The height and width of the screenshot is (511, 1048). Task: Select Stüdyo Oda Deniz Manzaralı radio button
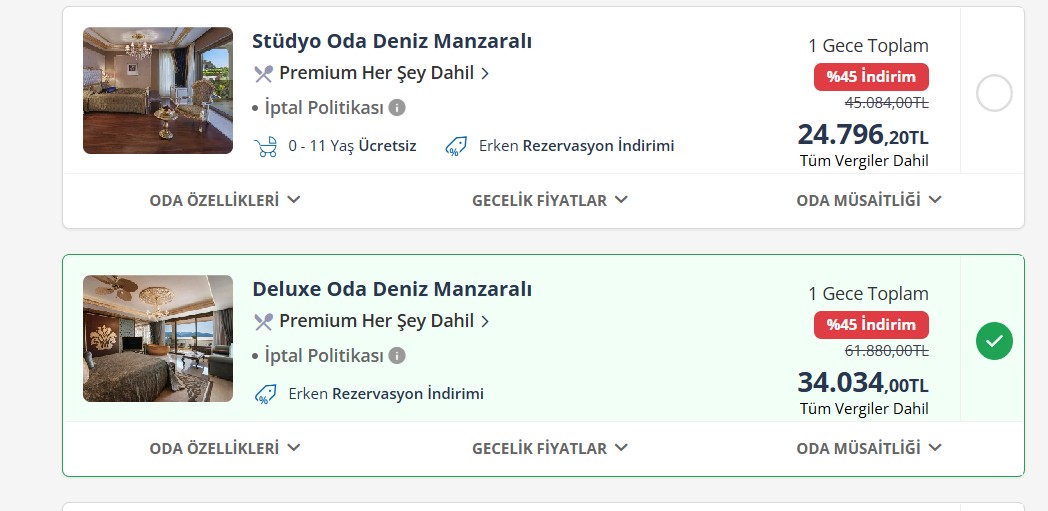point(994,94)
